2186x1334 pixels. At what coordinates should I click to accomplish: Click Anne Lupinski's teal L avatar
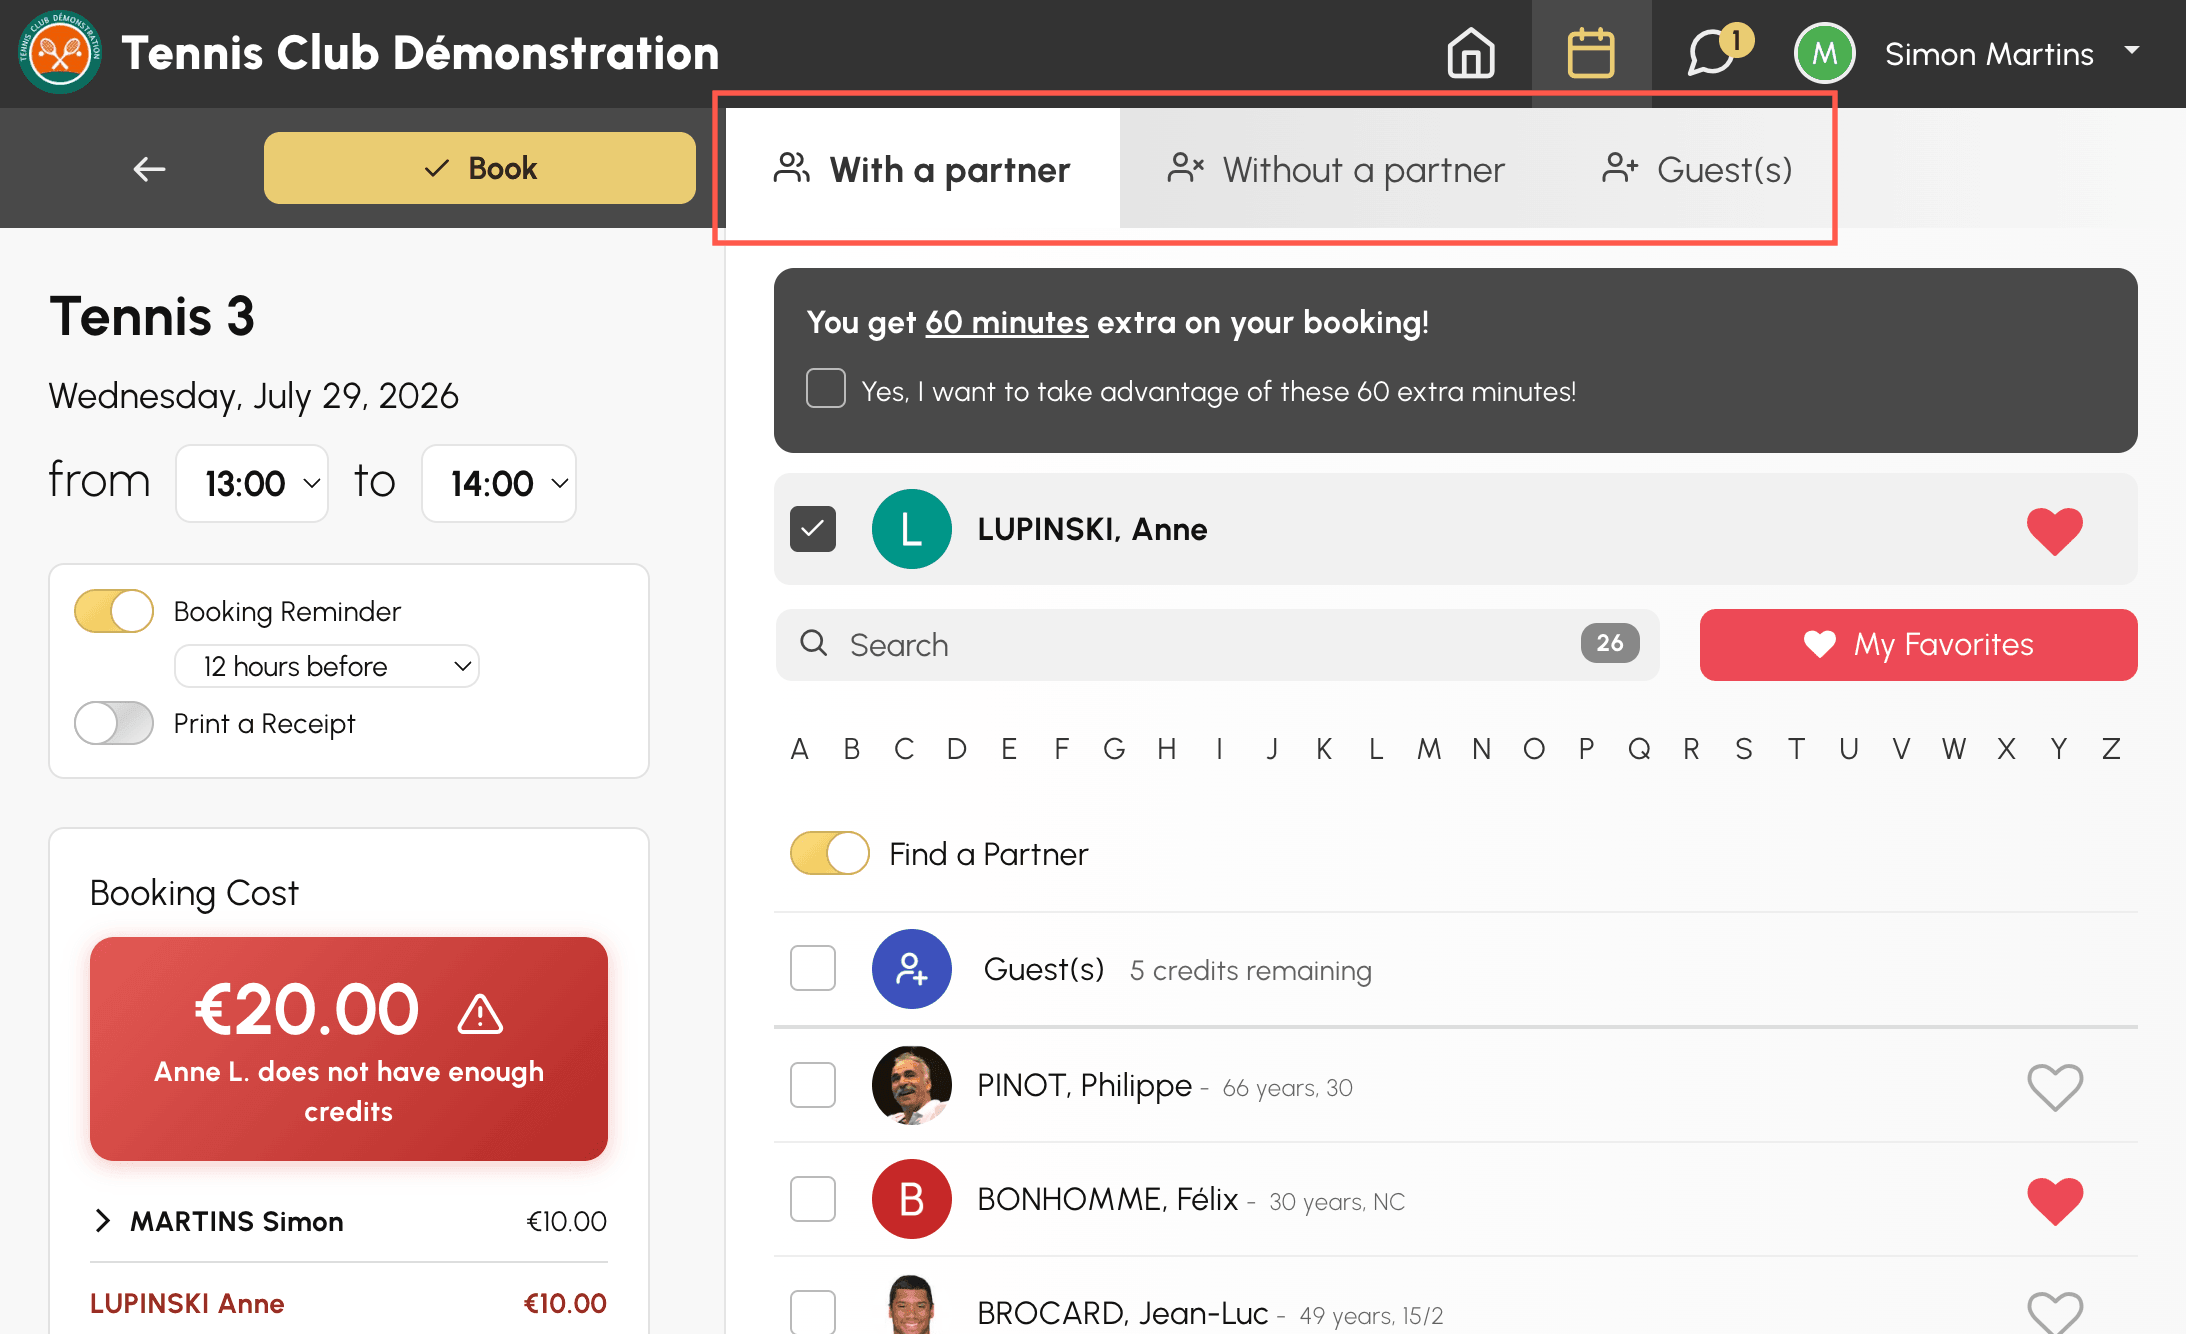coord(912,529)
